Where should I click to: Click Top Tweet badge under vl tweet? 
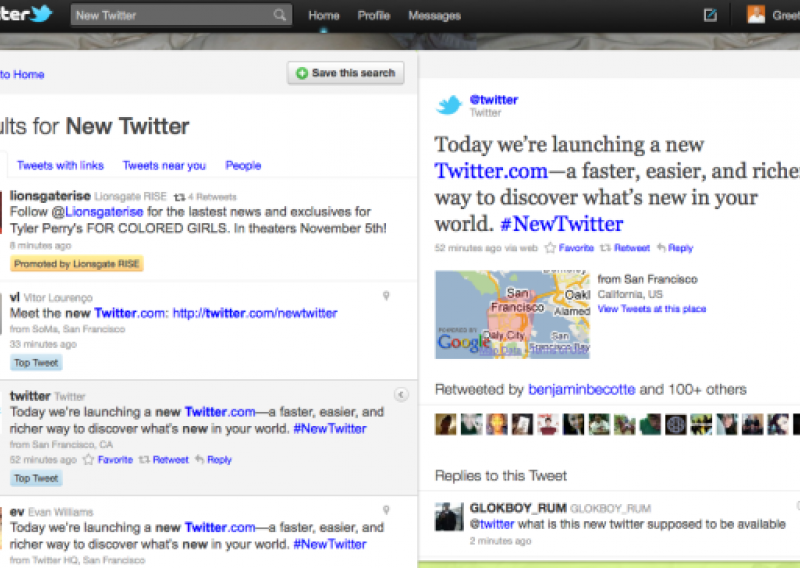36,363
